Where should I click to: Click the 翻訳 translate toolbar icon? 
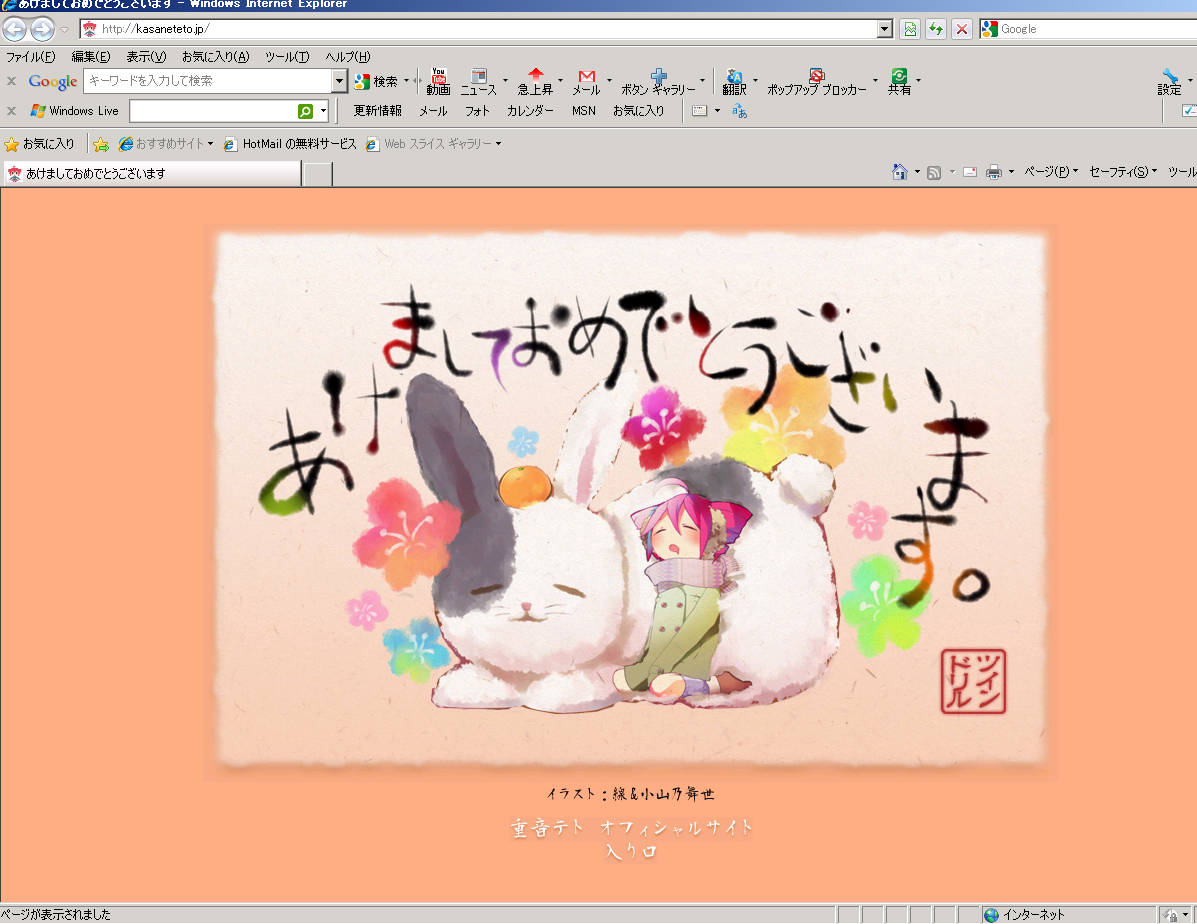pyautogui.click(x=734, y=82)
